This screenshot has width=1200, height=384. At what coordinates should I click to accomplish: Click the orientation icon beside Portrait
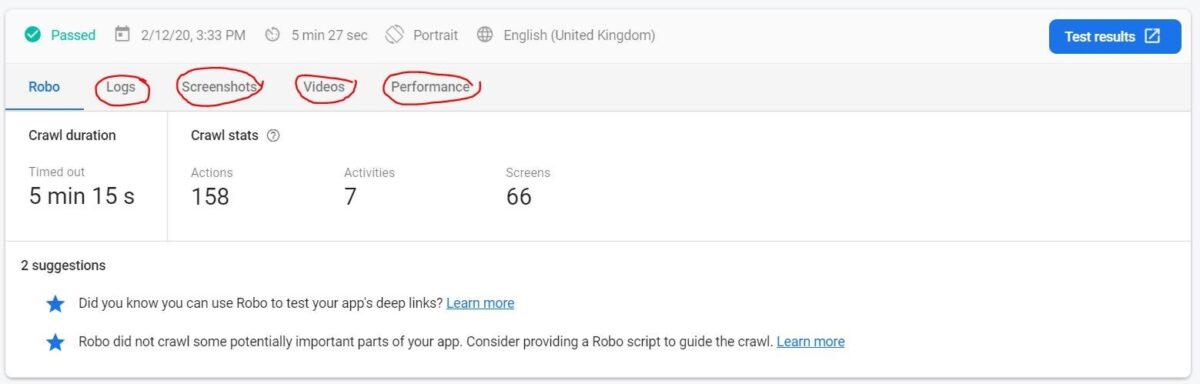coord(394,35)
